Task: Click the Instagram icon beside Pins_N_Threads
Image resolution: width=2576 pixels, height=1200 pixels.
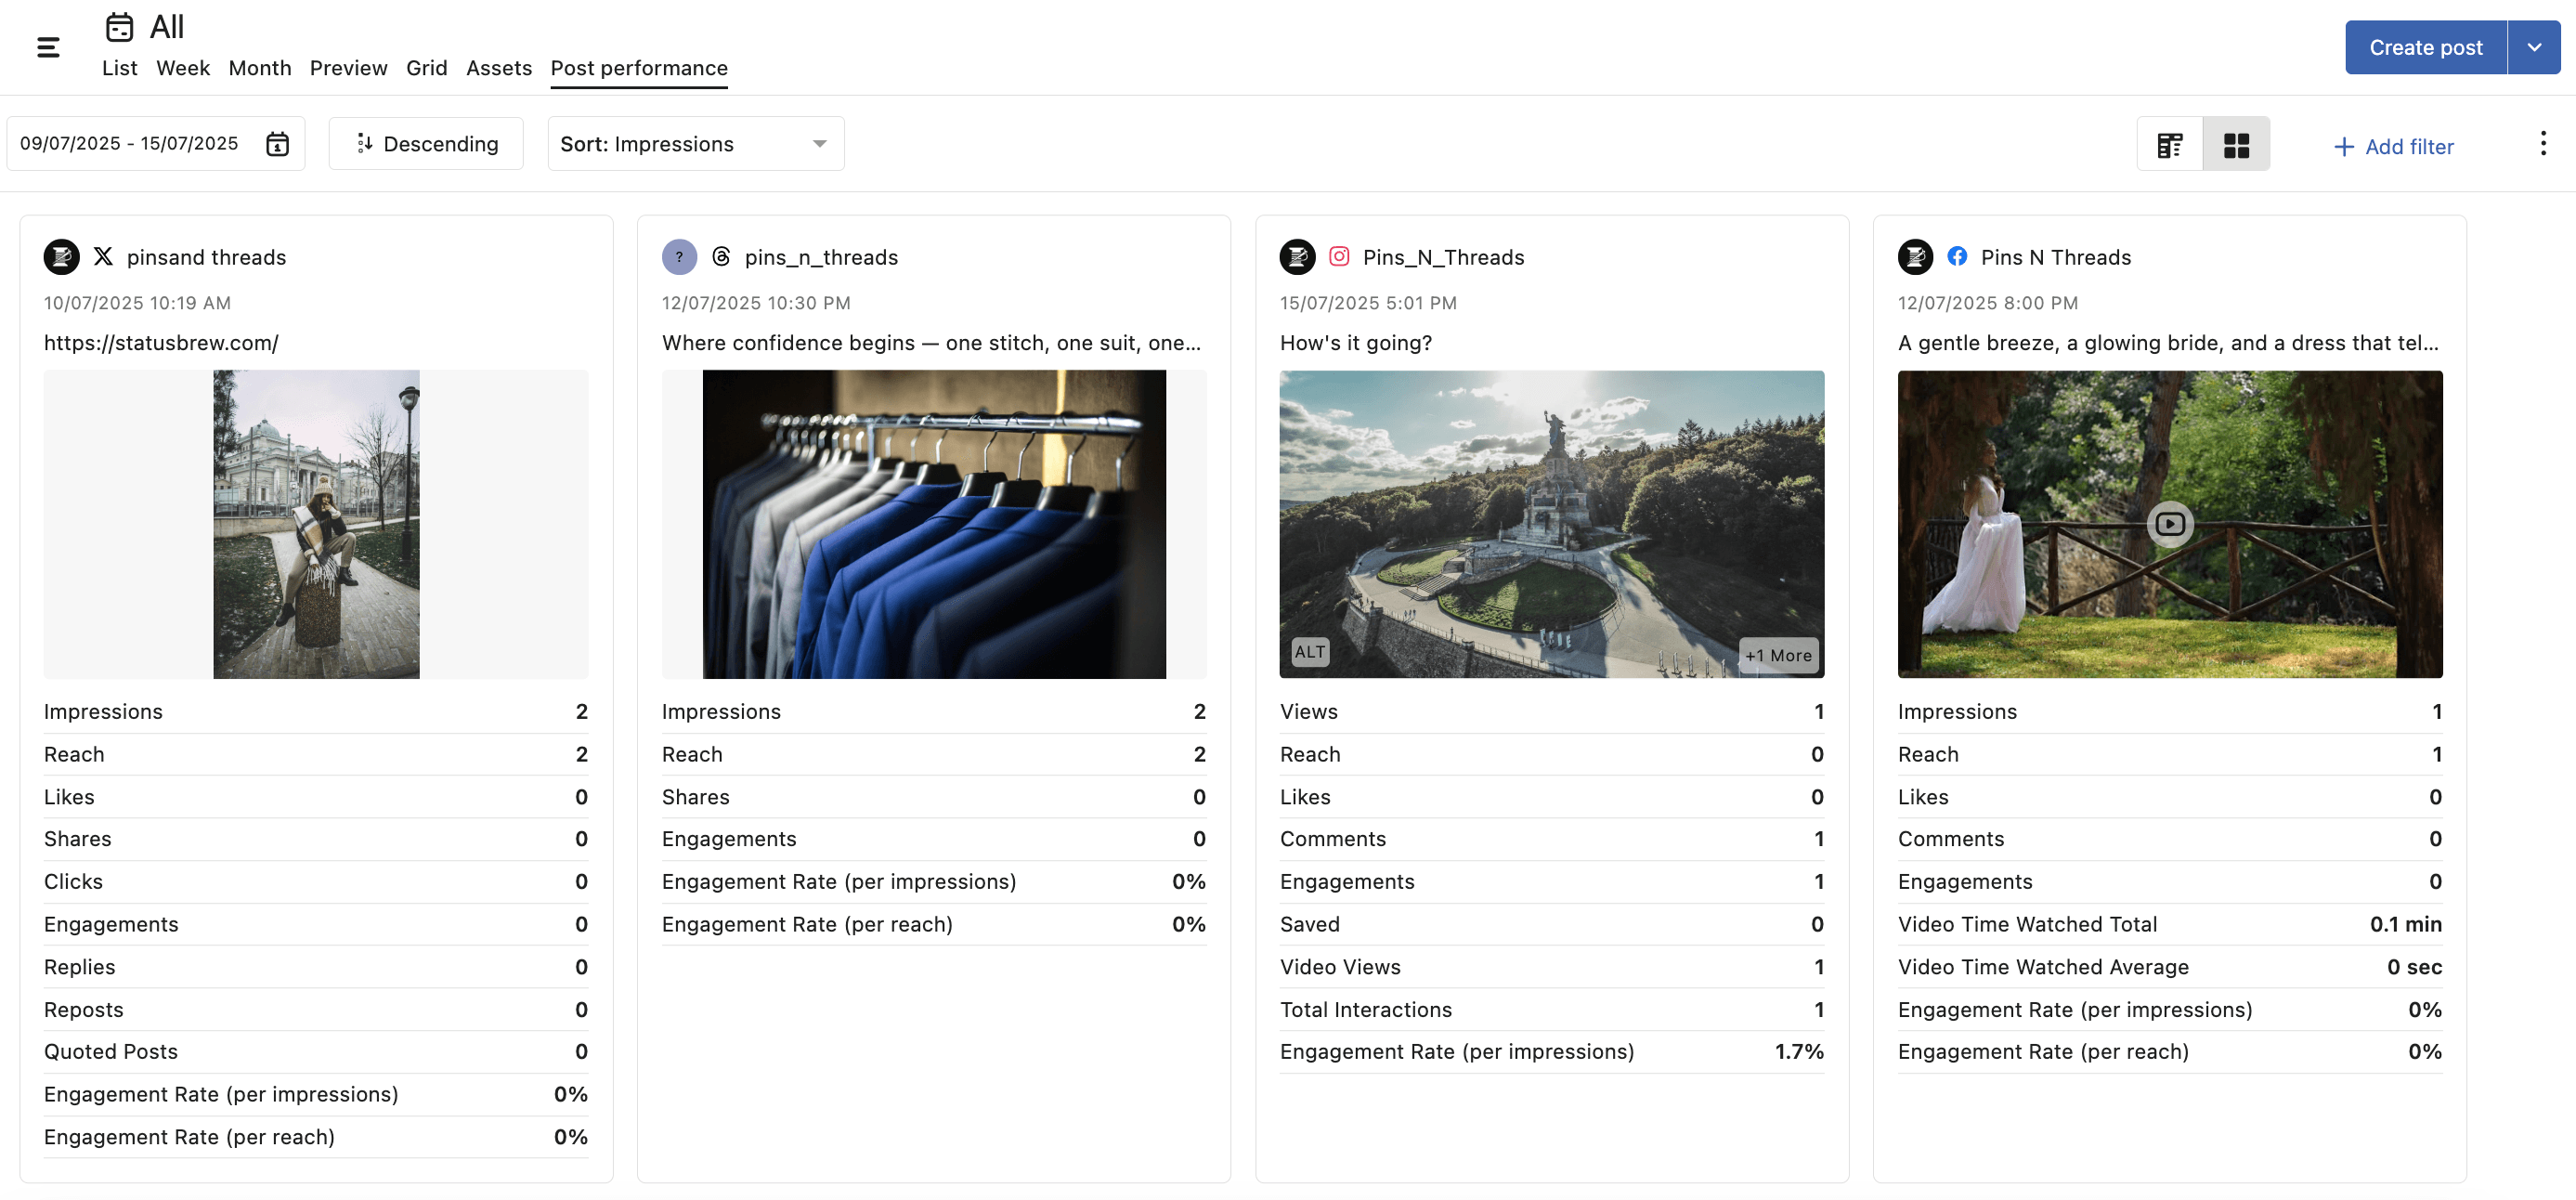Action: pos(1339,257)
